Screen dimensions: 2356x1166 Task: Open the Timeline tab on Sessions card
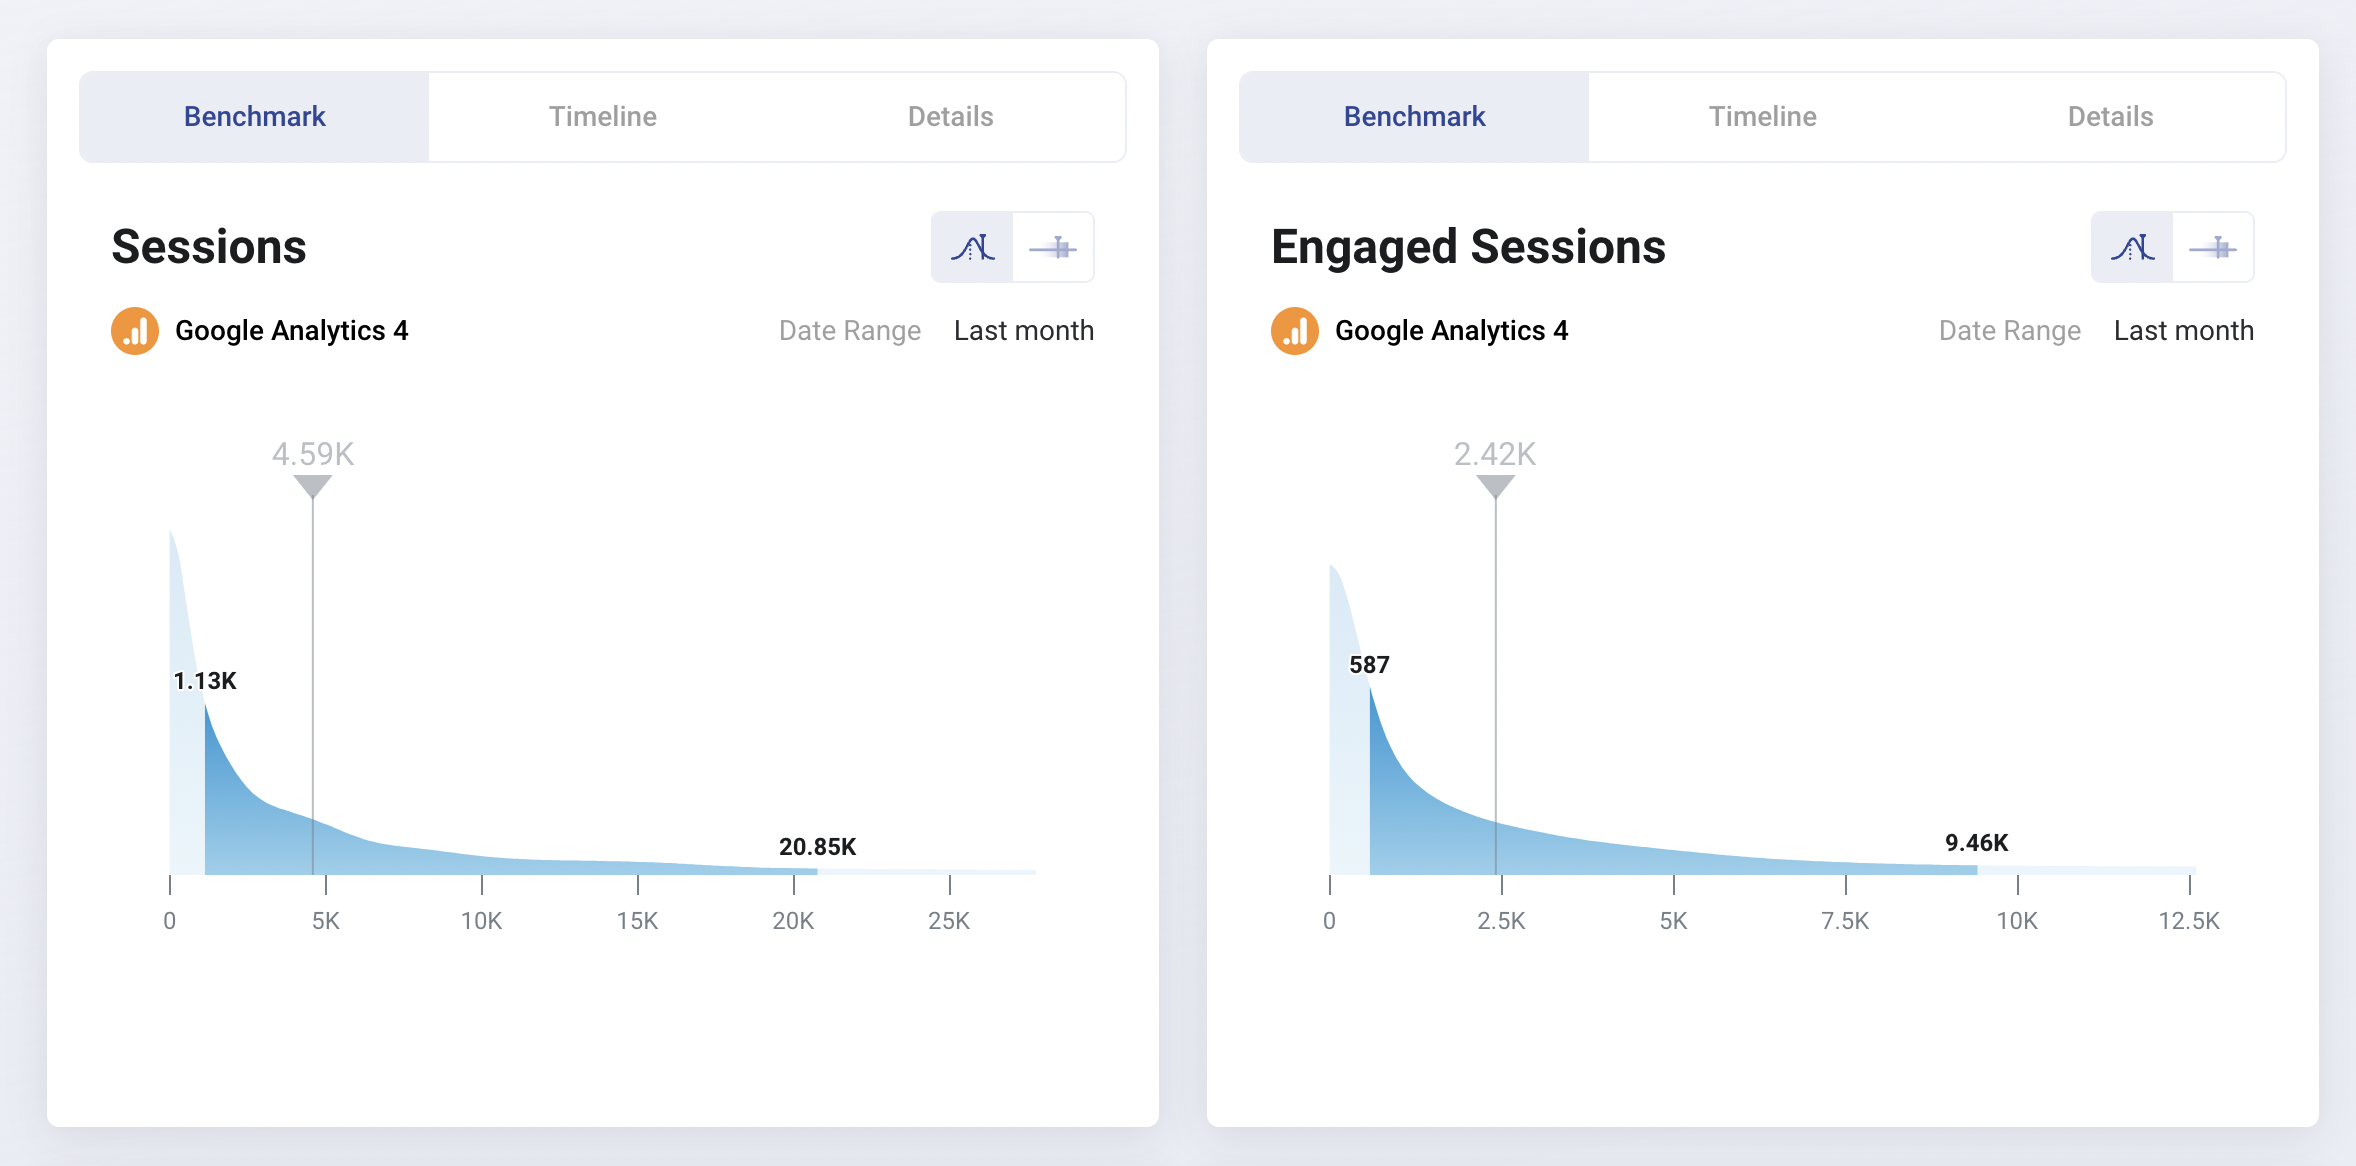click(602, 116)
